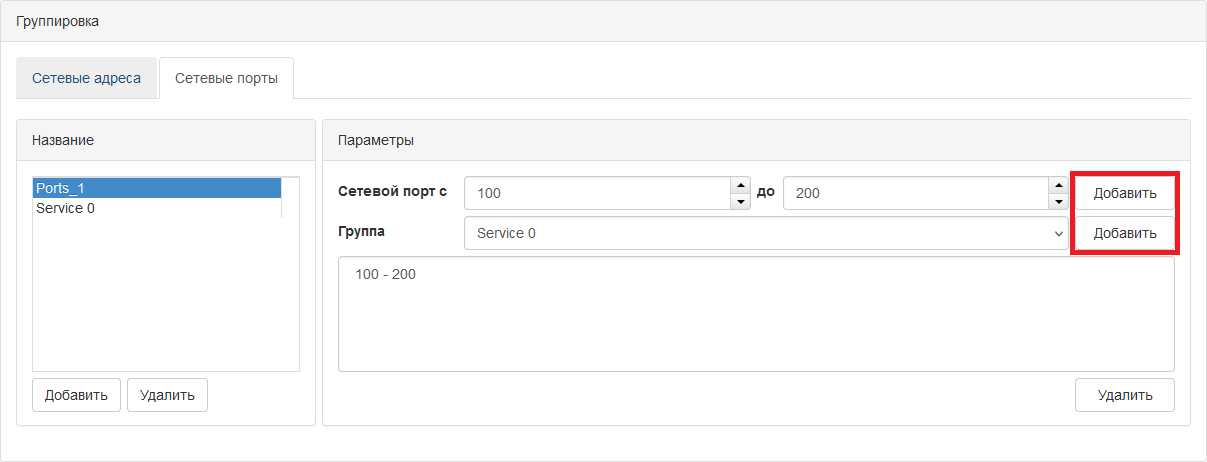
Task: Click the Параметры panel heading
Action: coord(756,140)
